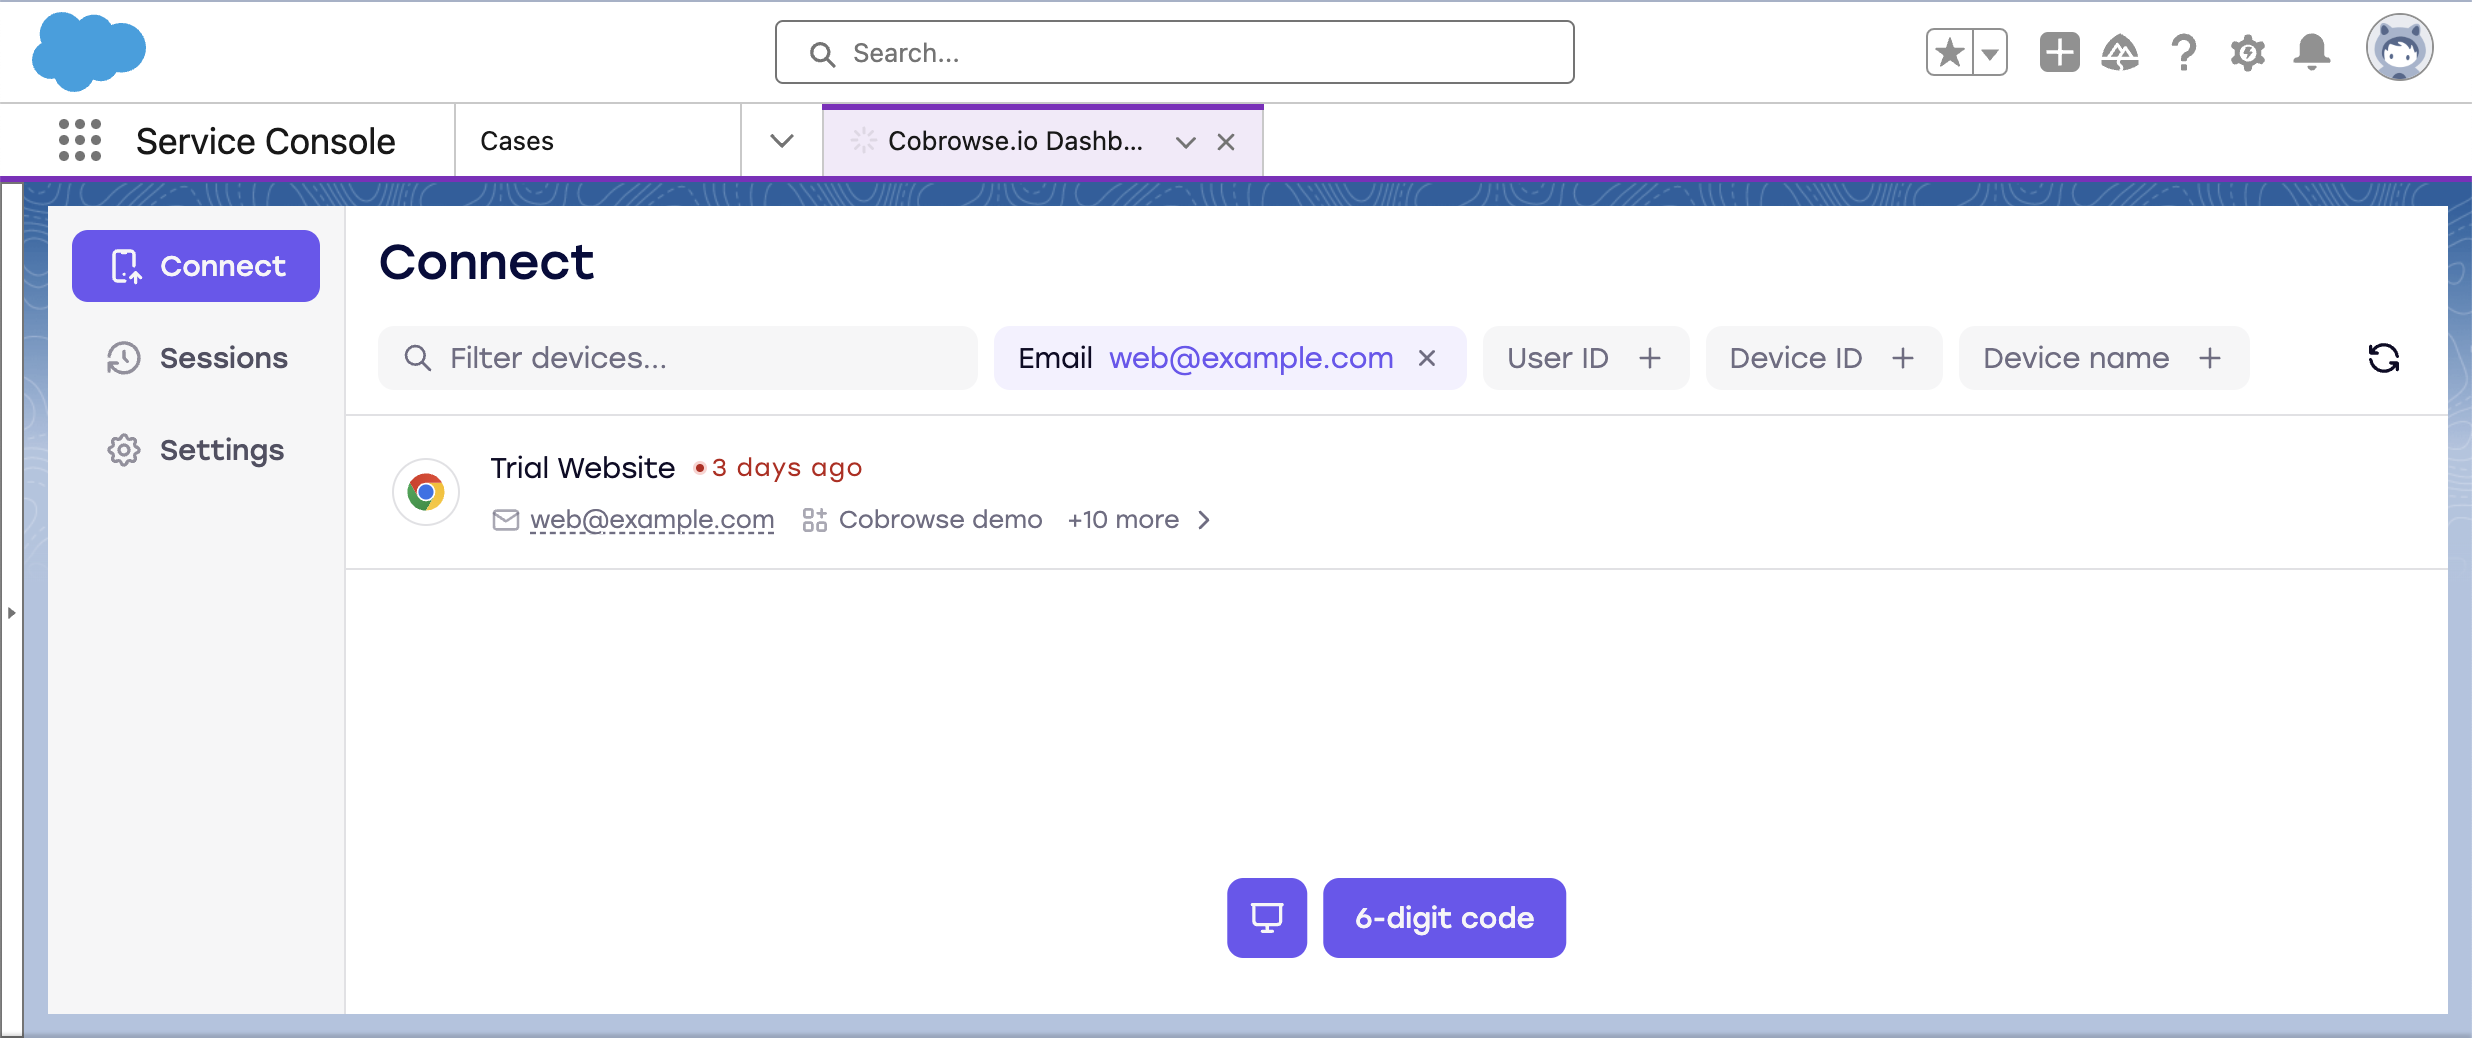Click the Help question mark icon
This screenshot has width=2472, height=1038.
2184,52
